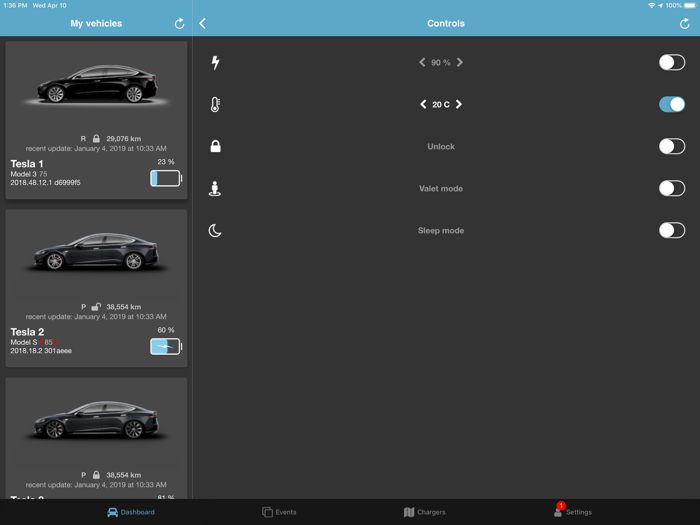Image resolution: width=700 pixels, height=525 pixels.
Task: Tap Tesla 2 unlocked padlock icon
Action: [x=96, y=307]
